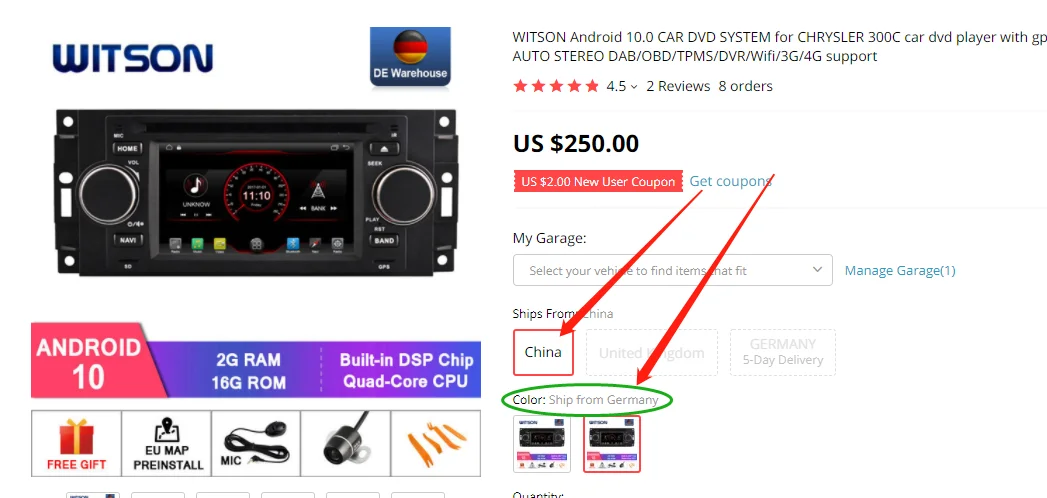The image size is (1047, 498).
Task: Click the Get coupons link
Action: coord(730,181)
